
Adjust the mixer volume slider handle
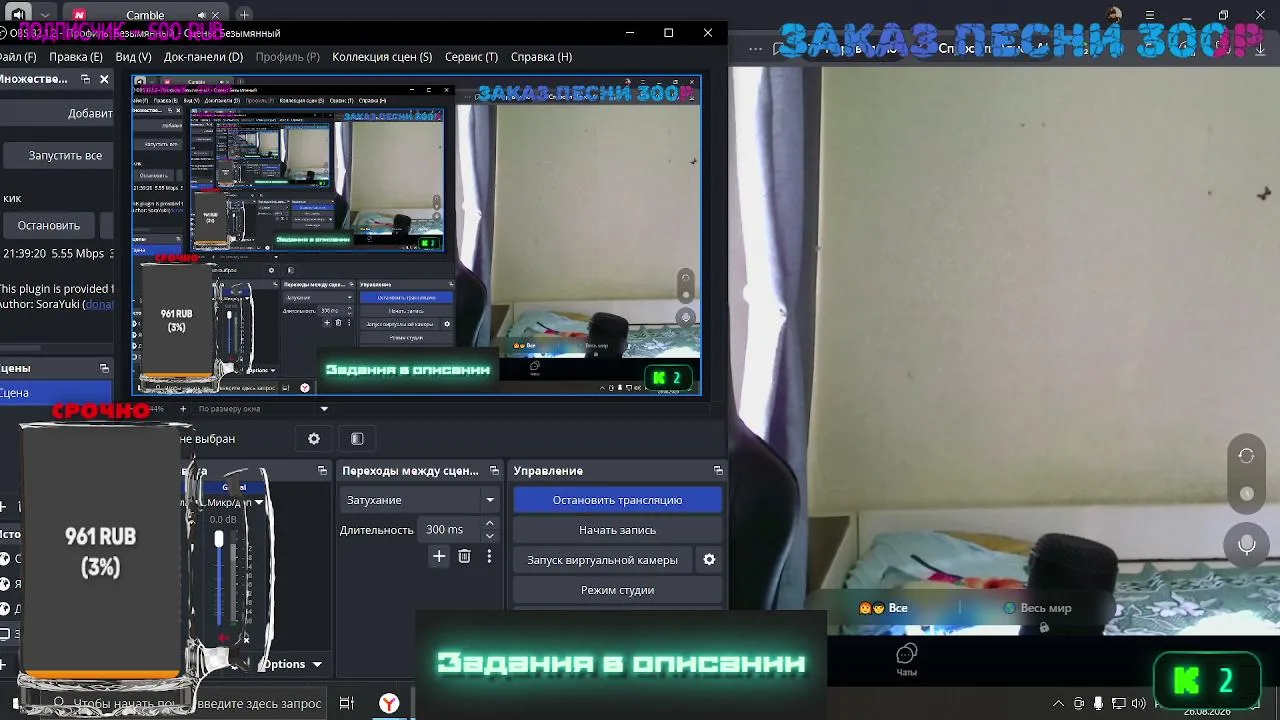[x=219, y=539]
